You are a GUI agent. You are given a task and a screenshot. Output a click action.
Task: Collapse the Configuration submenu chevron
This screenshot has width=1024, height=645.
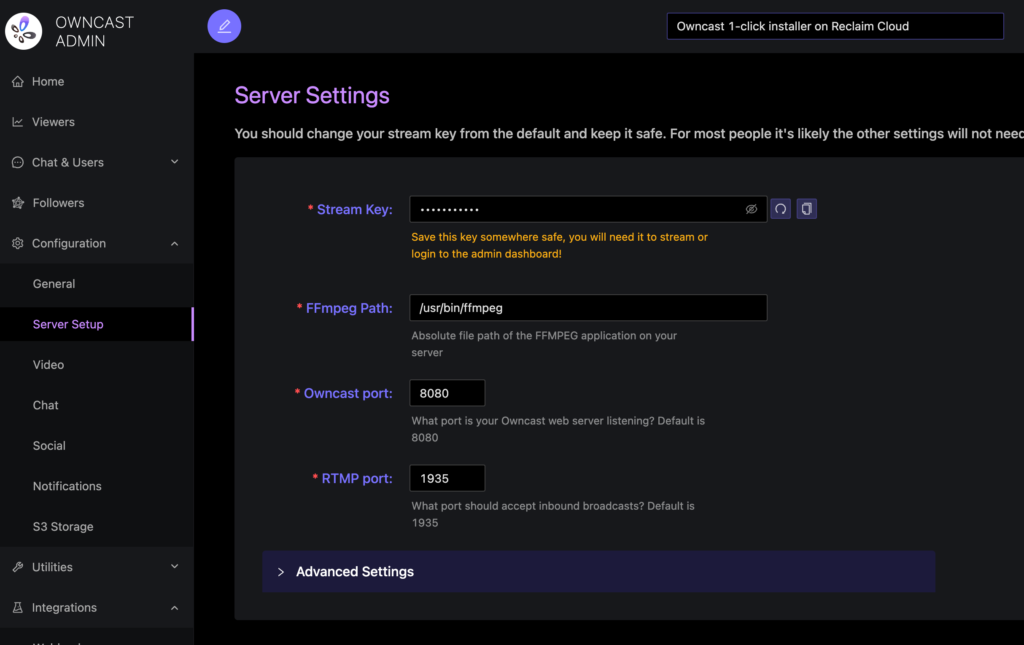[x=174, y=244]
